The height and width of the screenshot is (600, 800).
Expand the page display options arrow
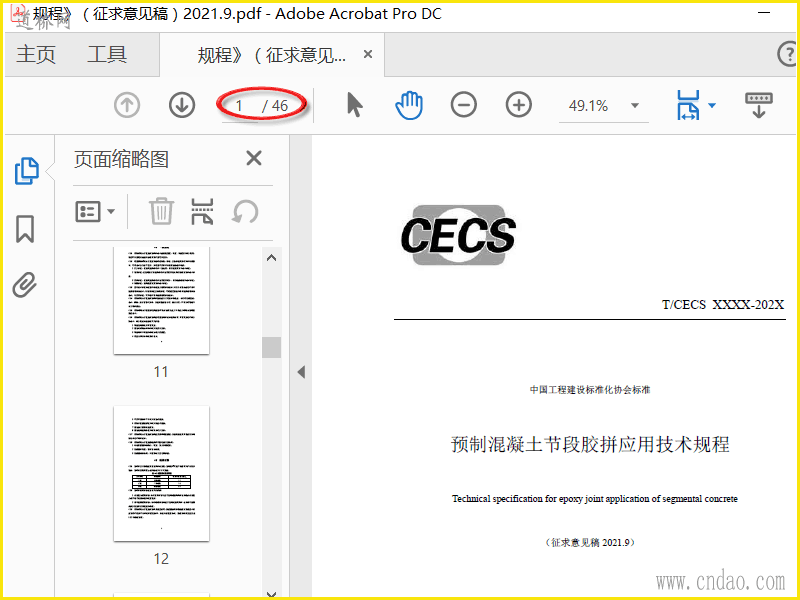point(712,106)
